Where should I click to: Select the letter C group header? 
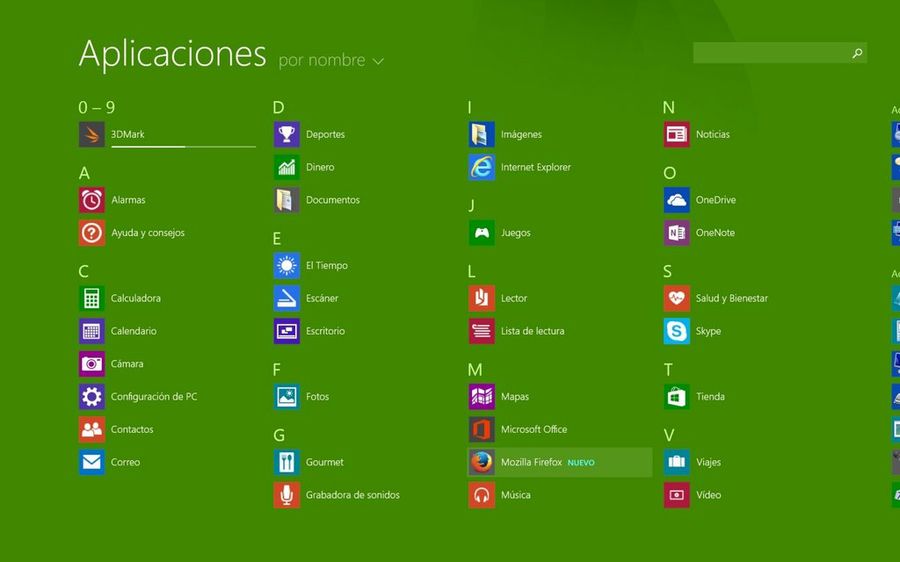(84, 271)
